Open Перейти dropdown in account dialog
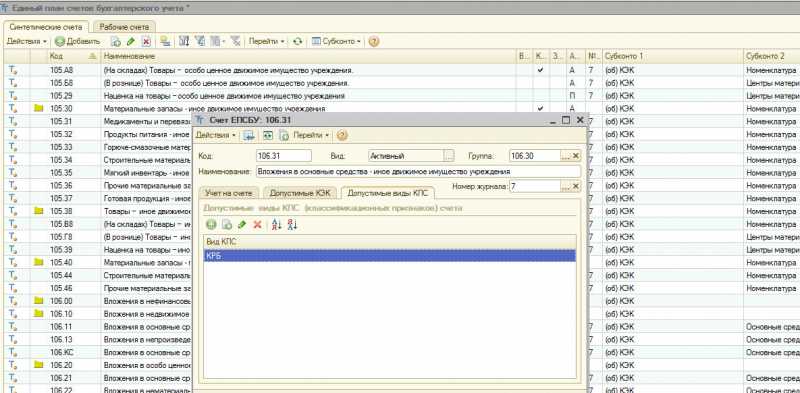Viewport: 800px width, 393px height. pyautogui.click(x=311, y=135)
